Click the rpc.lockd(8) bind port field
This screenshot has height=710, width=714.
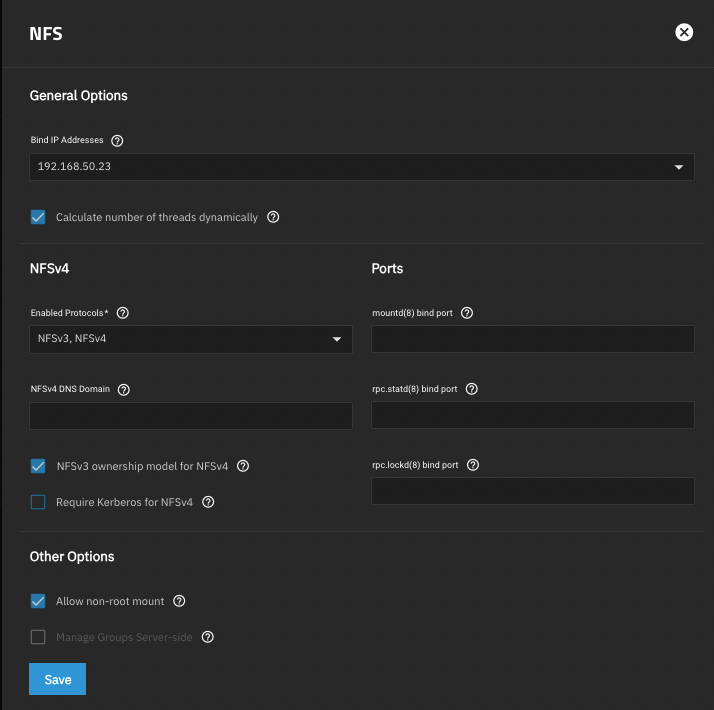tap(532, 491)
